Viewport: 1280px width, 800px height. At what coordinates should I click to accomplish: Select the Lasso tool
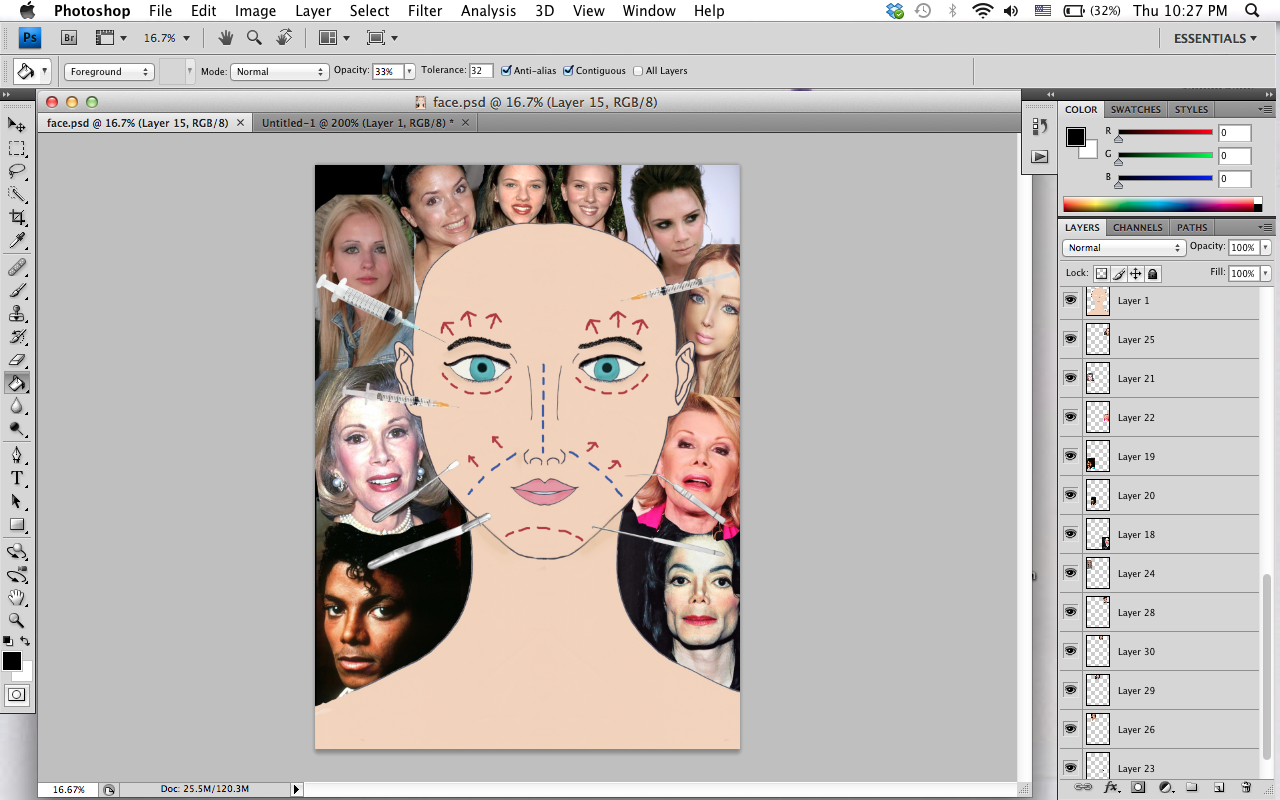click(x=17, y=171)
